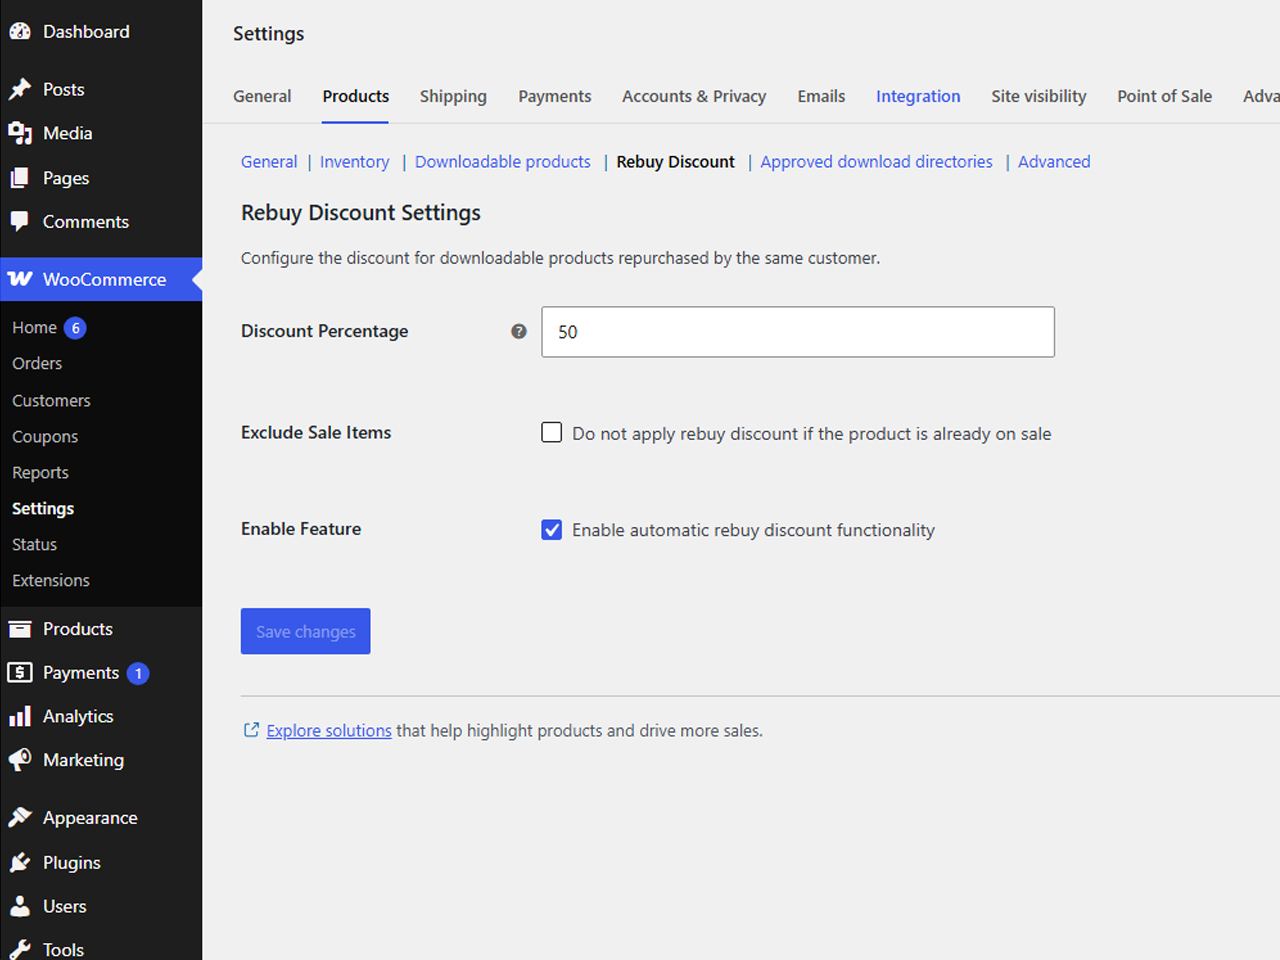This screenshot has height=960, width=1280.
Task: Open the Payments settings tab
Action: 555,96
